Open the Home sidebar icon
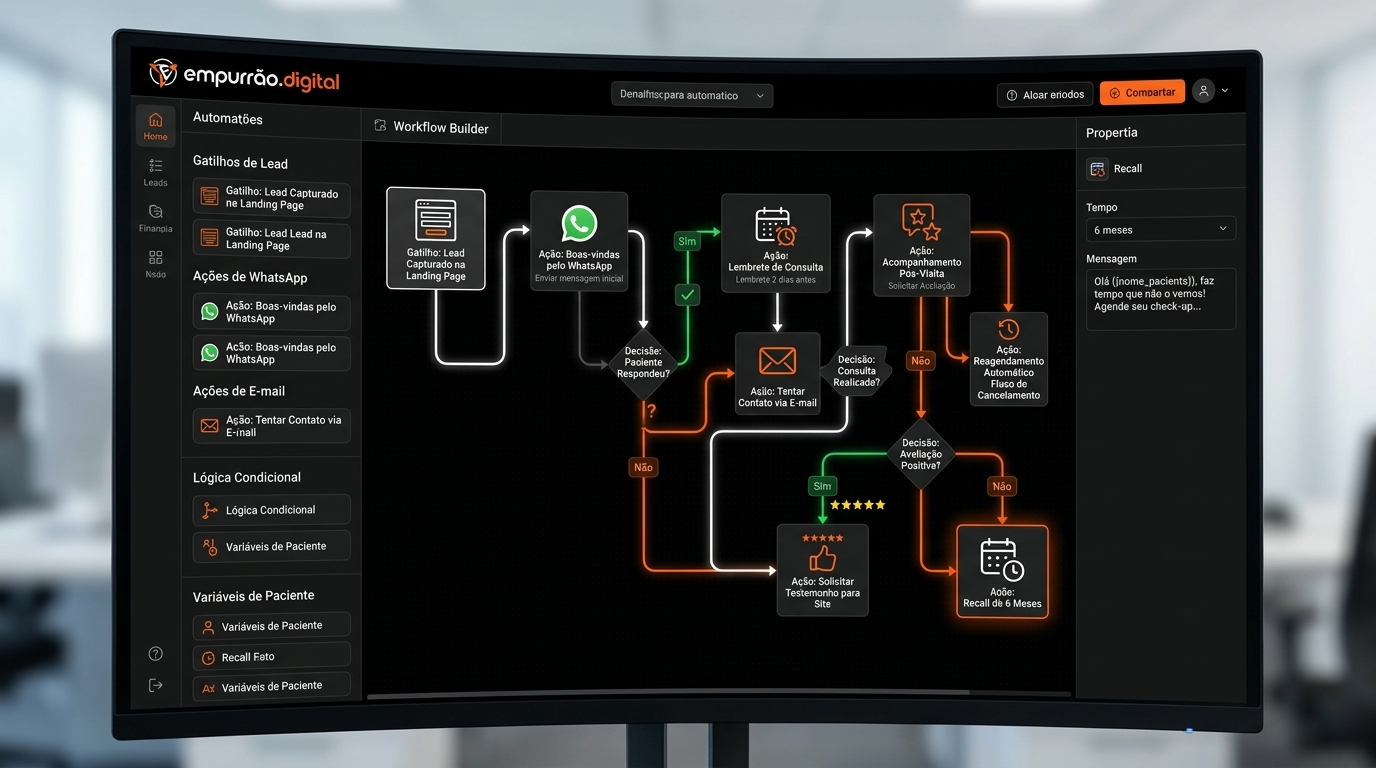 [x=155, y=126]
